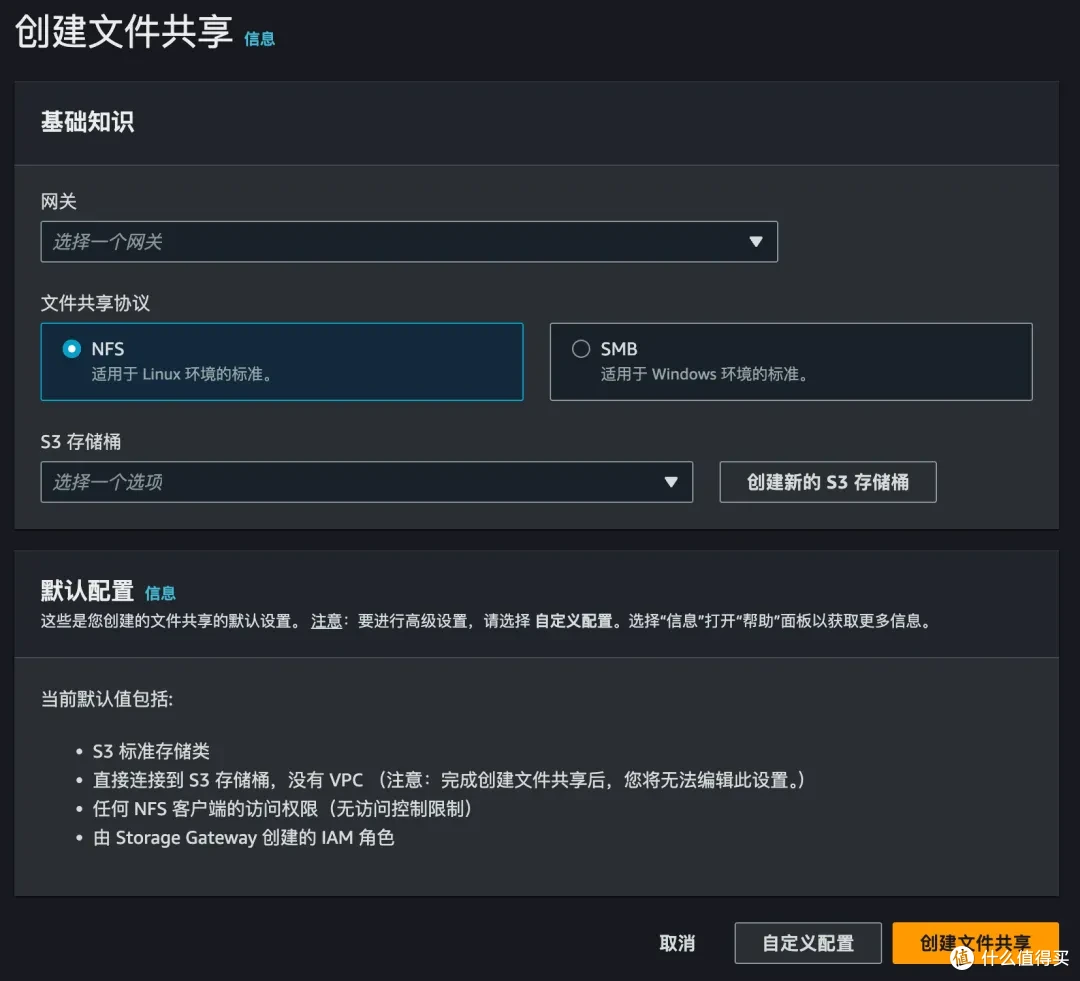Click the orange 创建文件共享 button

[975, 942]
